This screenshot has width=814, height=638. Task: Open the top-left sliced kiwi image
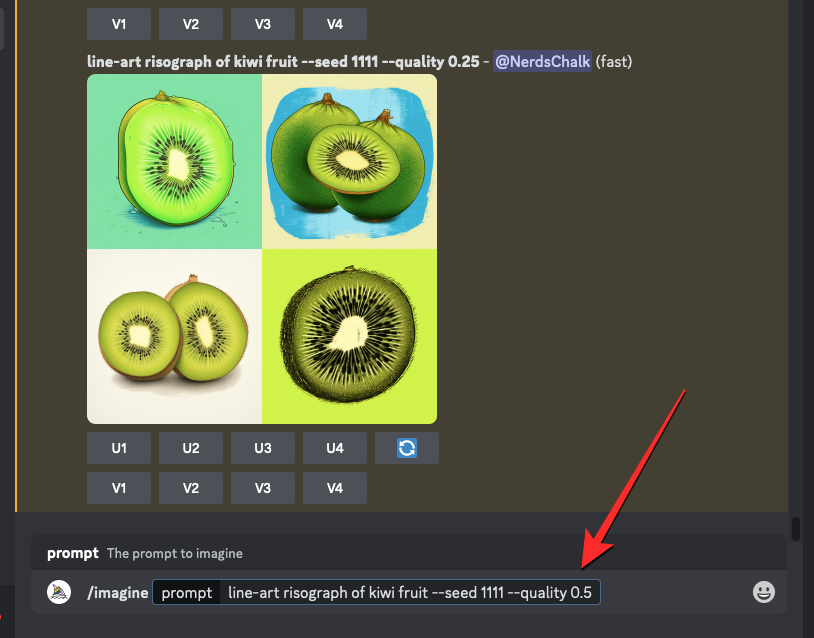(174, 161)
